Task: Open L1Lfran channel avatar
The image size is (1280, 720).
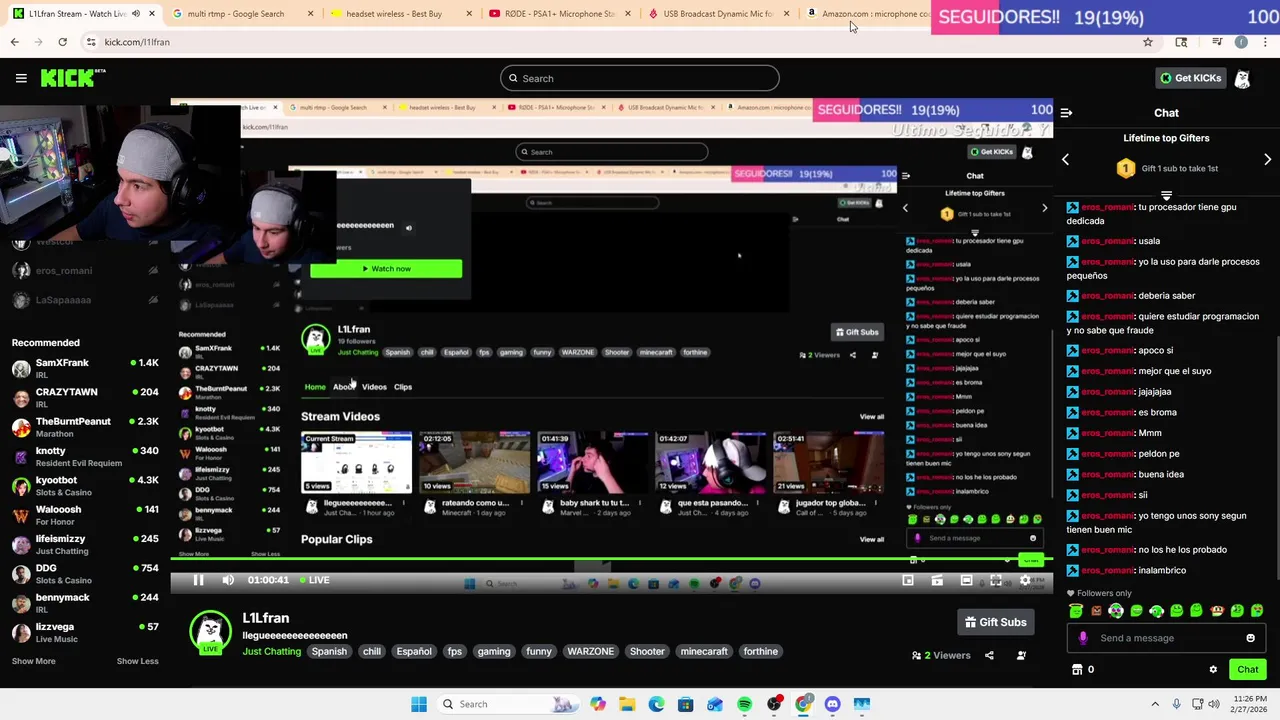Action: (210, 632)
